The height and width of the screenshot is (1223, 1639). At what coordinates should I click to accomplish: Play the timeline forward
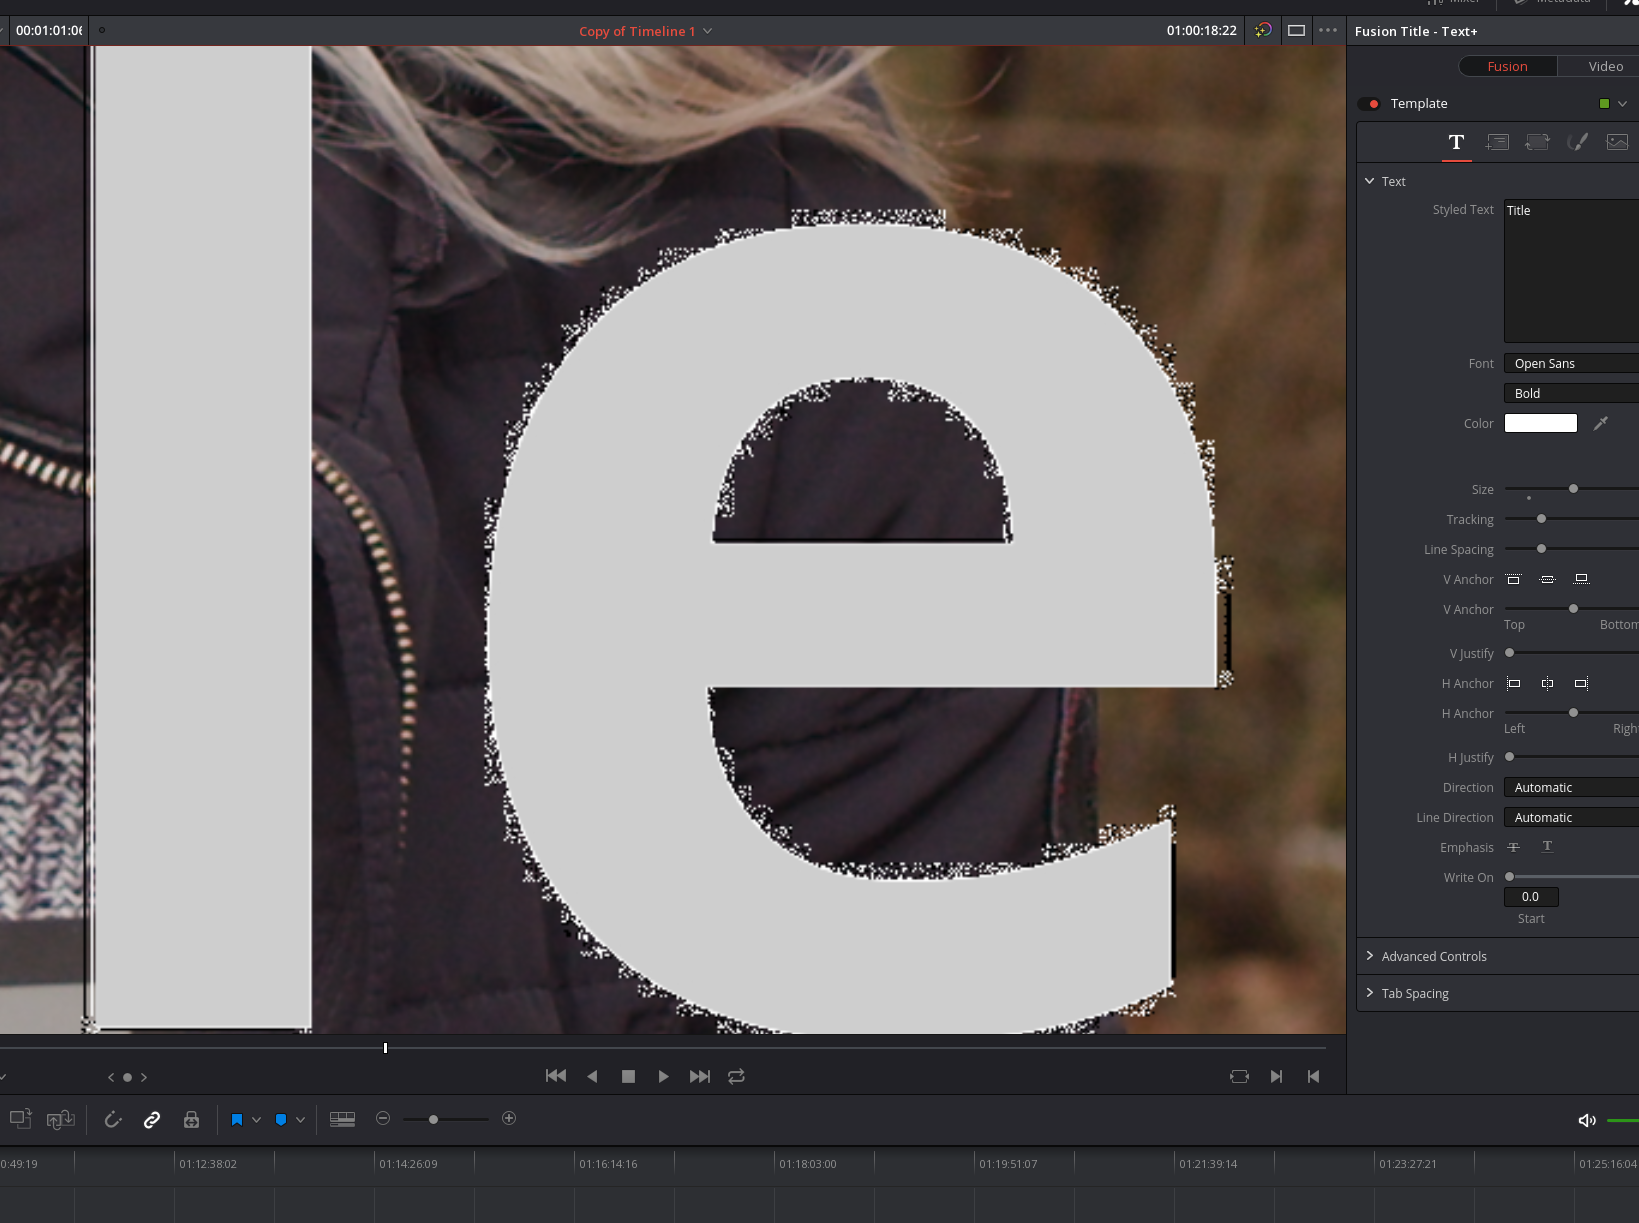[663, 1077]
